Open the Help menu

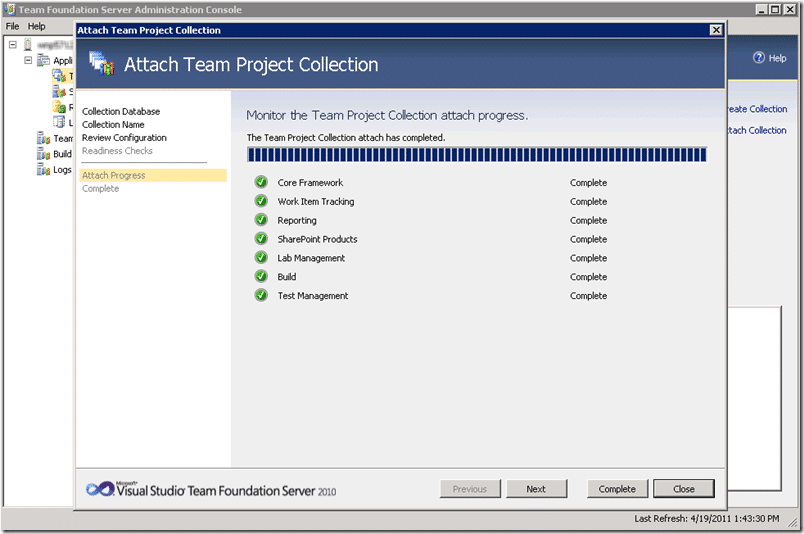point(36,26)
